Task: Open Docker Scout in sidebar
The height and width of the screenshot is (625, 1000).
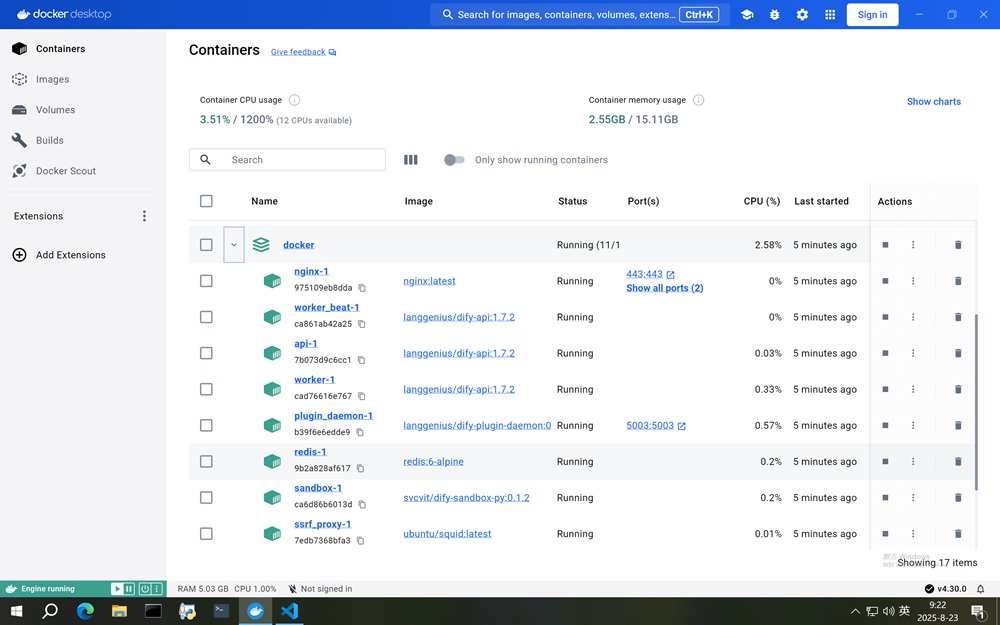Action: click(83, 171)
